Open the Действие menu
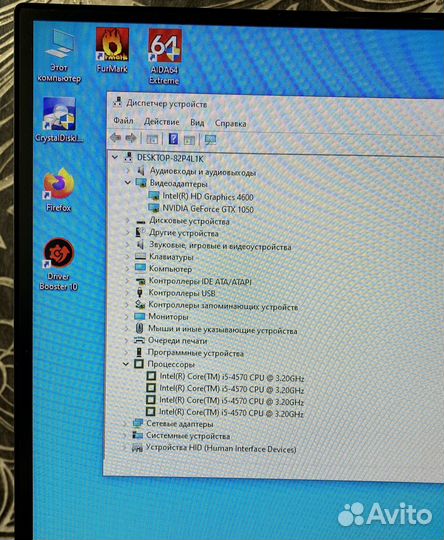 tap(162, 122)
